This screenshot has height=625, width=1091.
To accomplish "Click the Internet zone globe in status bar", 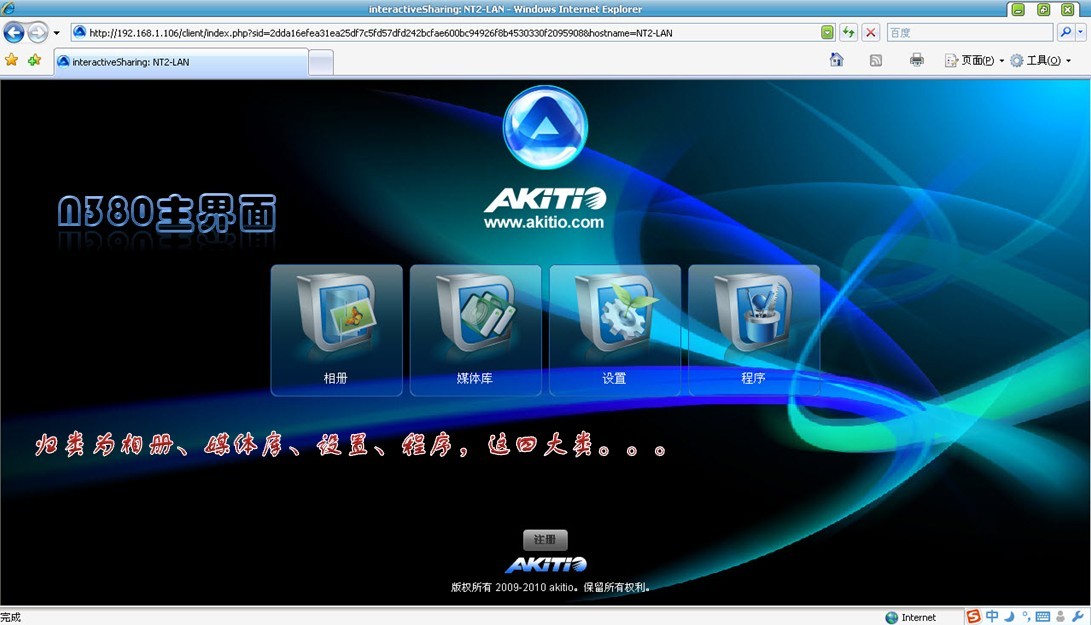I will 891,617.
